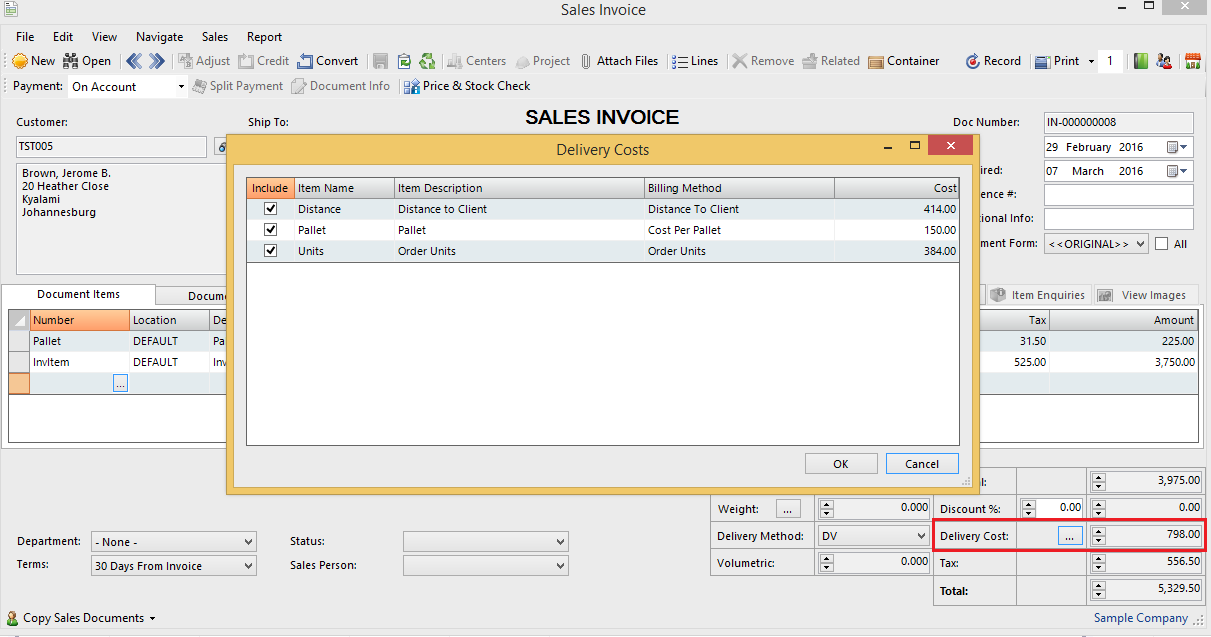Click the Delivery Cost ellipsis button
Image resolution: width=1211 pixels, height=637 pixels.
tap(1069, 537)
